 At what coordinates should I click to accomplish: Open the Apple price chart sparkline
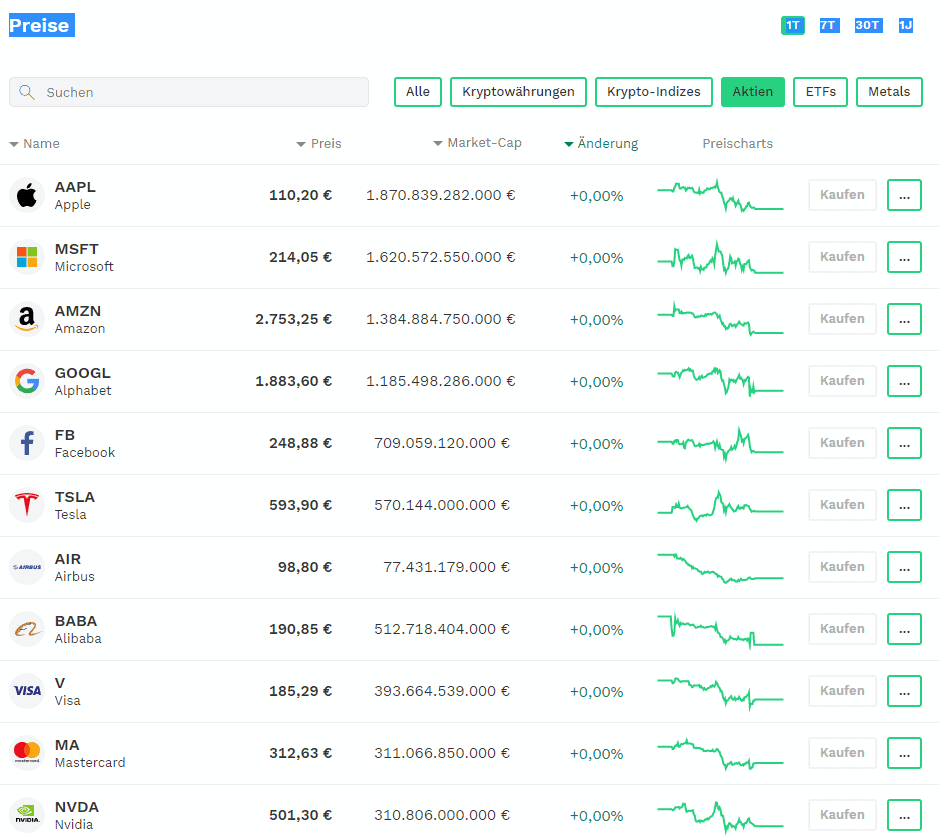click(x=720, y=195)
